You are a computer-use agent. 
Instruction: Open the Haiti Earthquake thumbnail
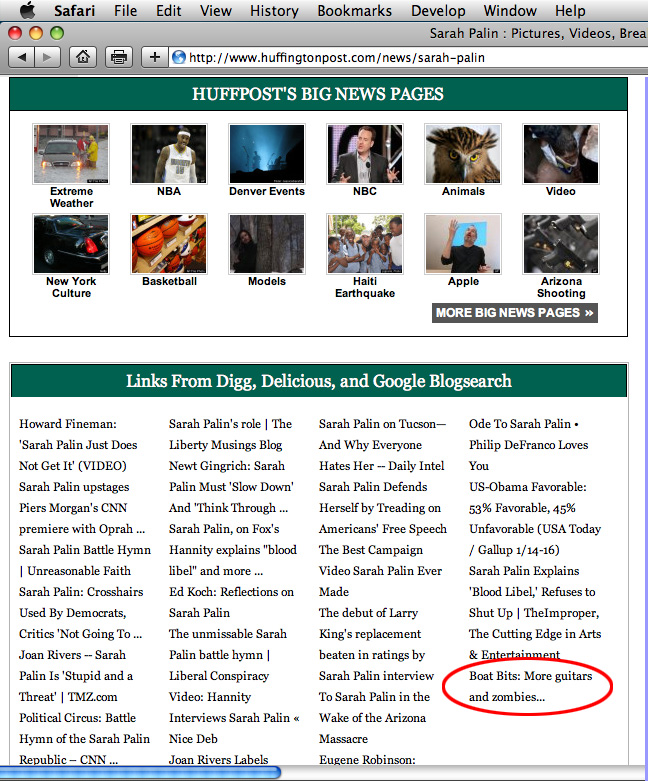(365, 244)
